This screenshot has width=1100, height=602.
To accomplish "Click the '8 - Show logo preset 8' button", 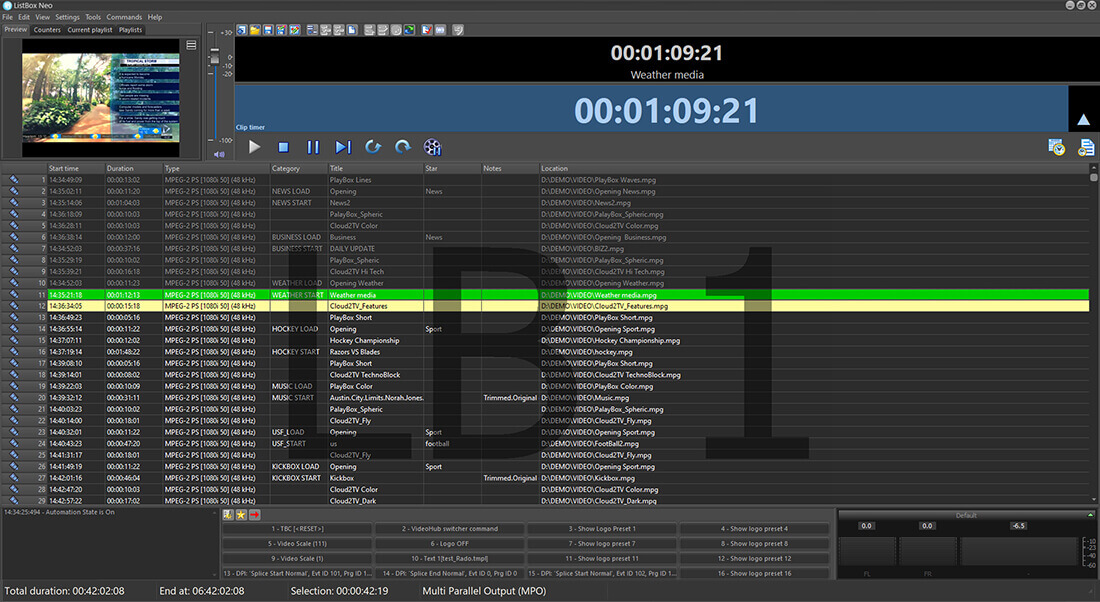I will (x=754, y=543).
